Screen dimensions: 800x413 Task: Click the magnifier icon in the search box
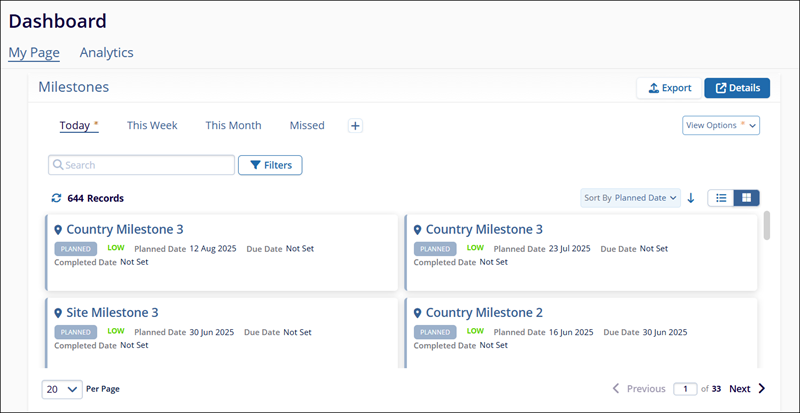click(58, 165)
